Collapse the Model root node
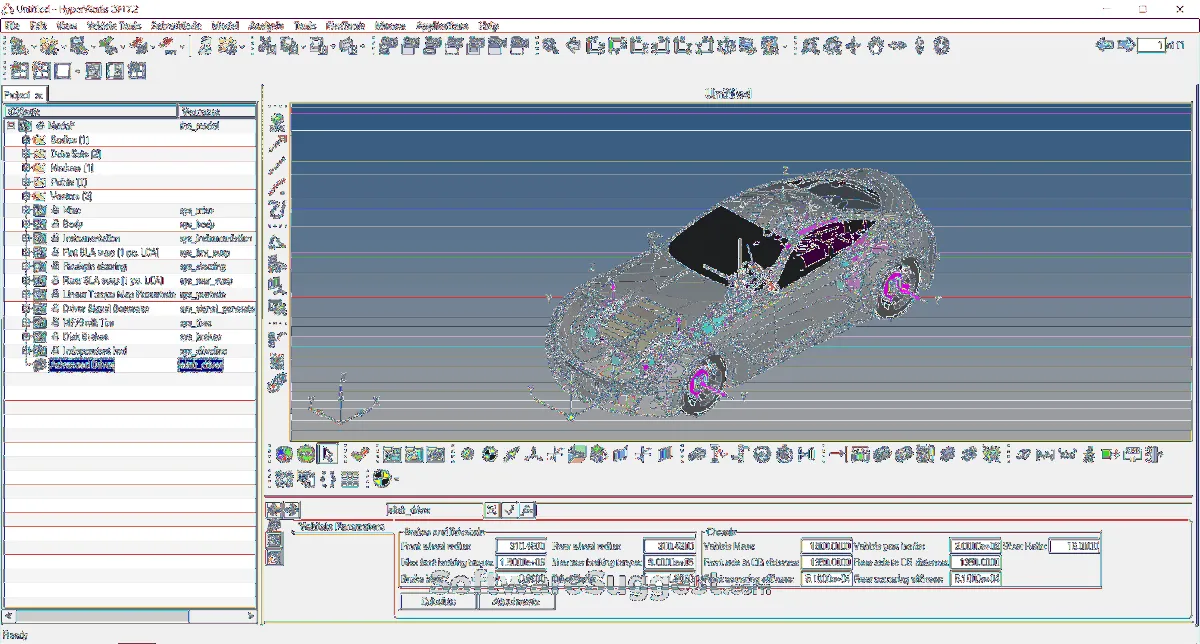The image size is (1200, 644). pyautogui.click(x=11, y=126)
